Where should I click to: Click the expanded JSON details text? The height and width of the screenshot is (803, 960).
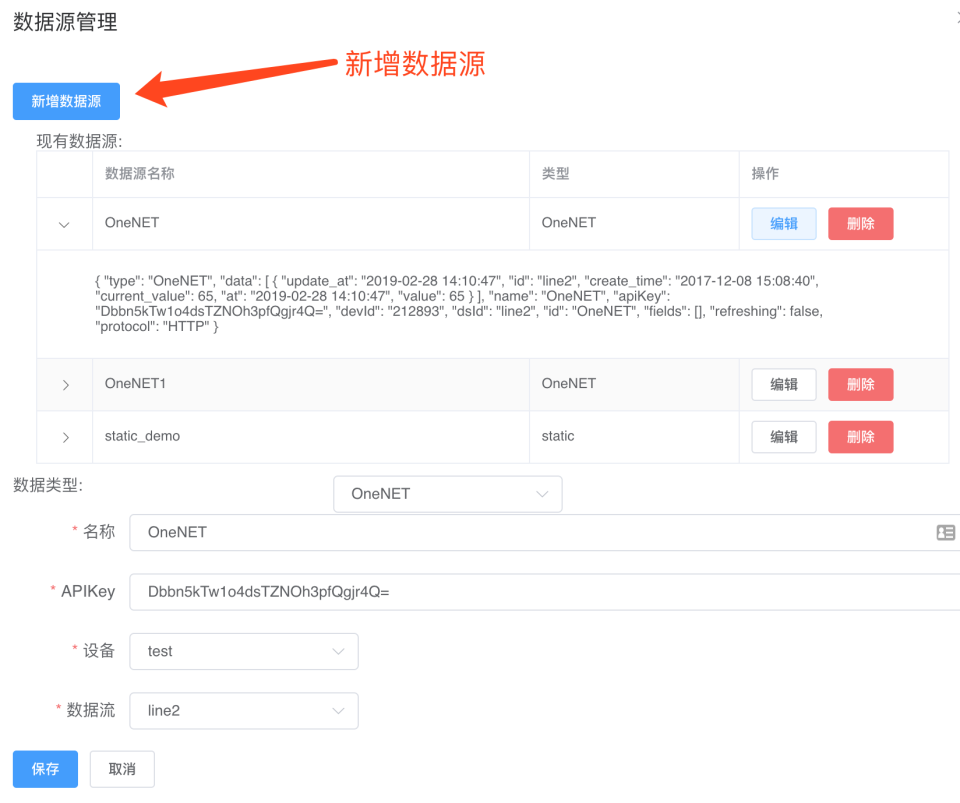pos(459,304)
